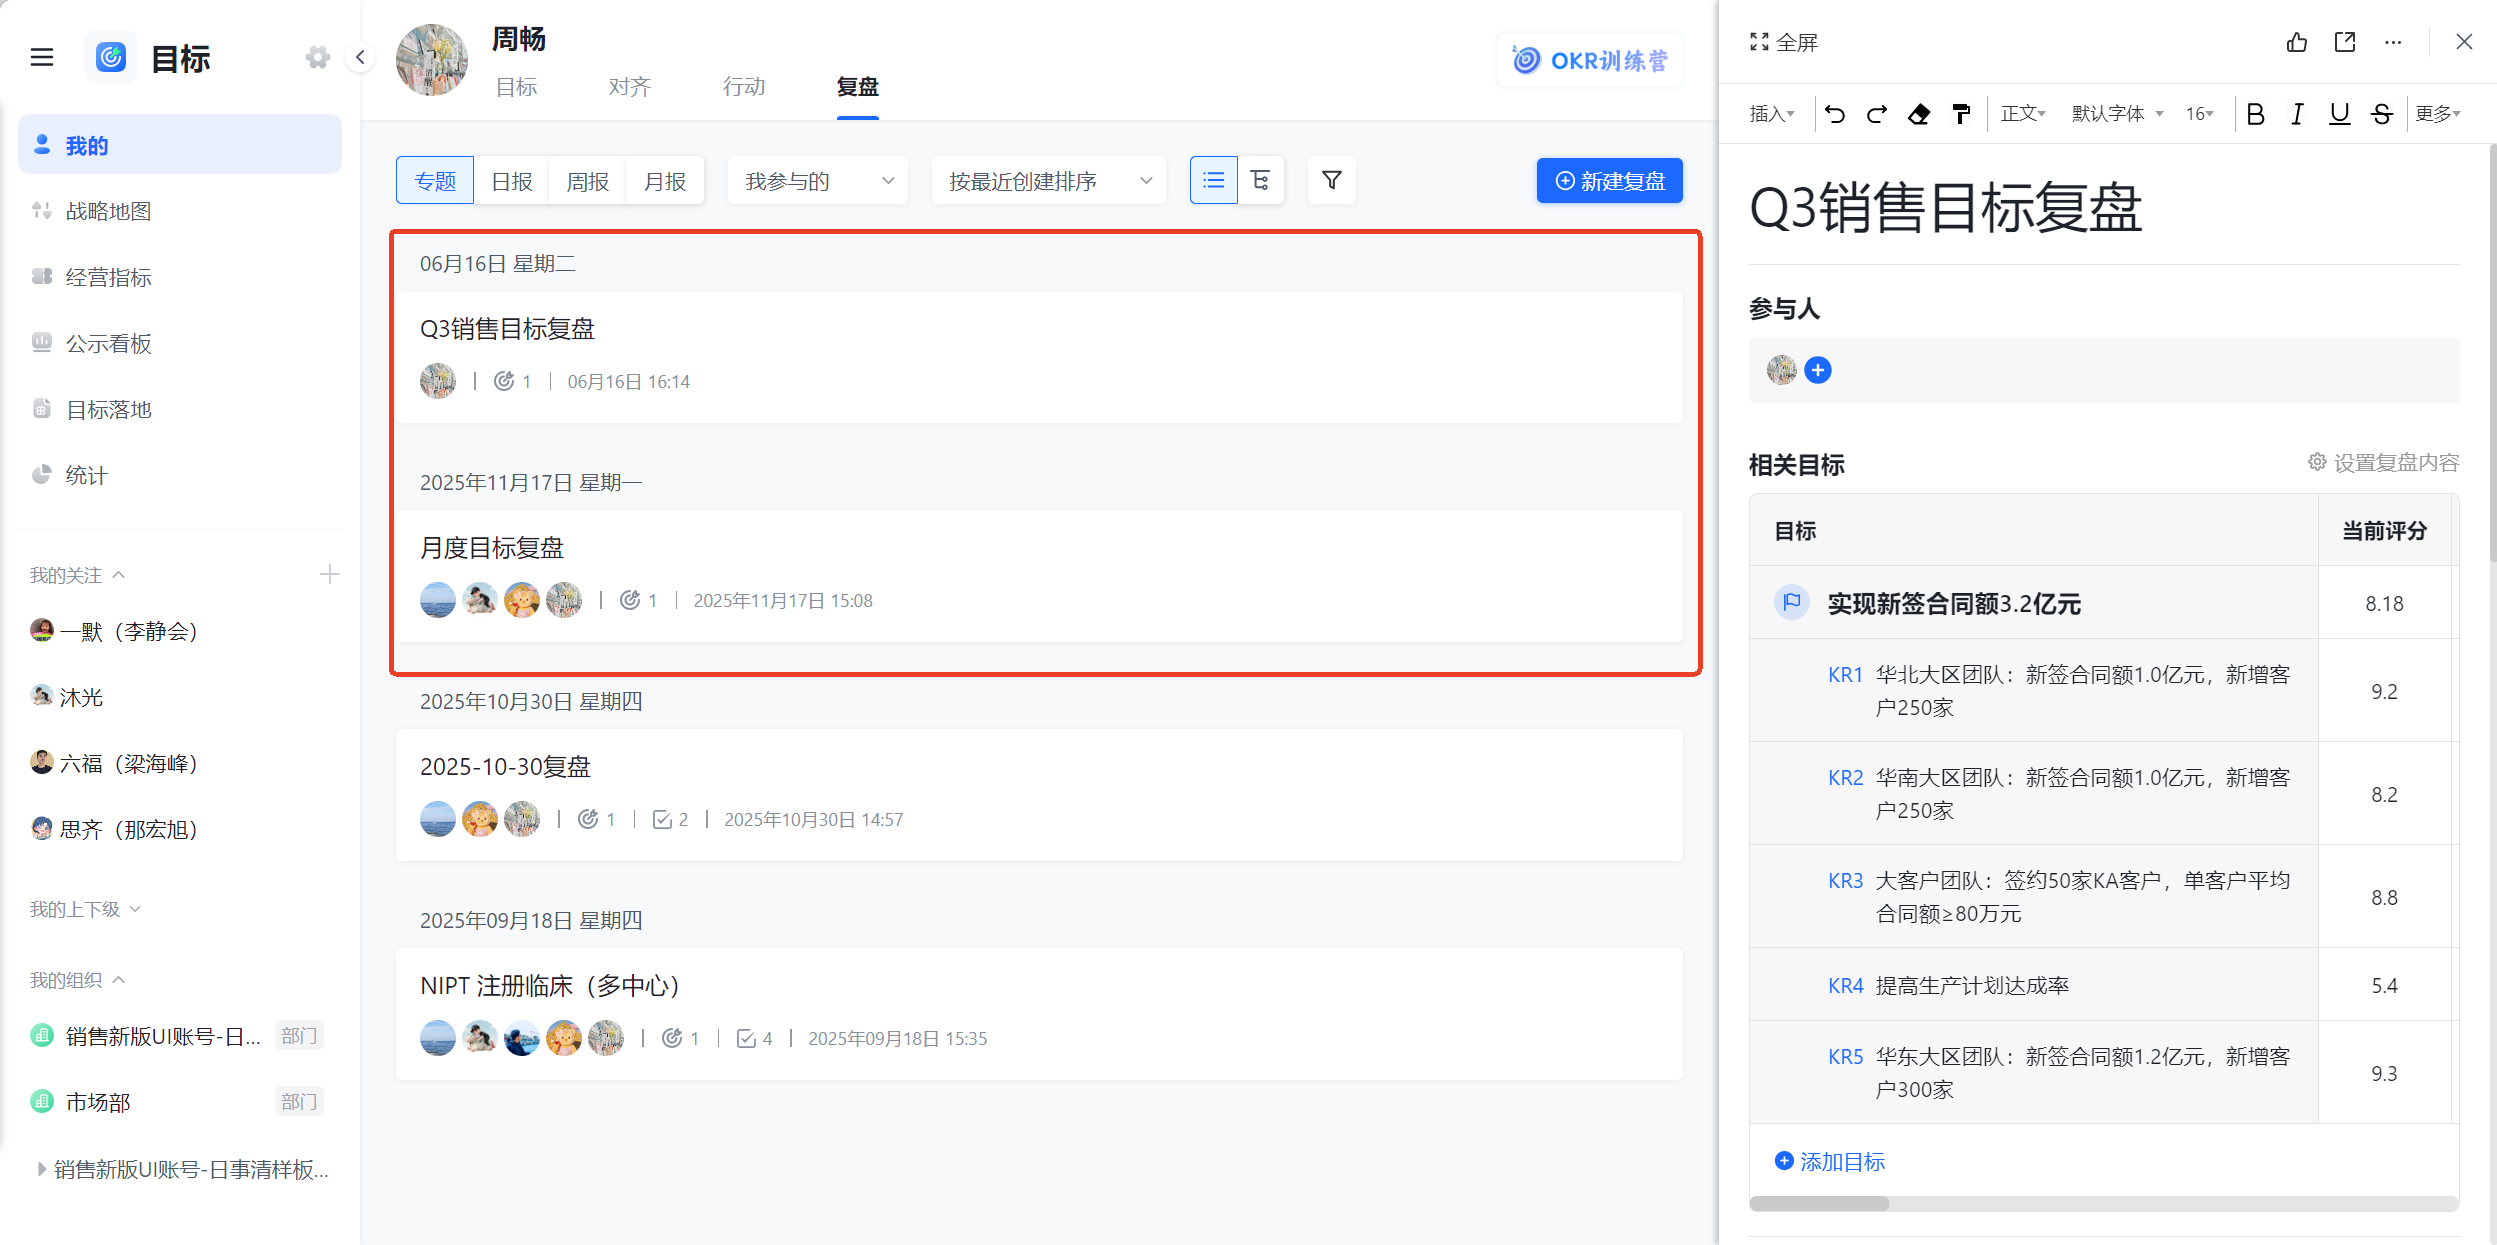The image size is (2497, 1245).
Task: Select the 月报 segment
Action: click(x=665, y=181)
